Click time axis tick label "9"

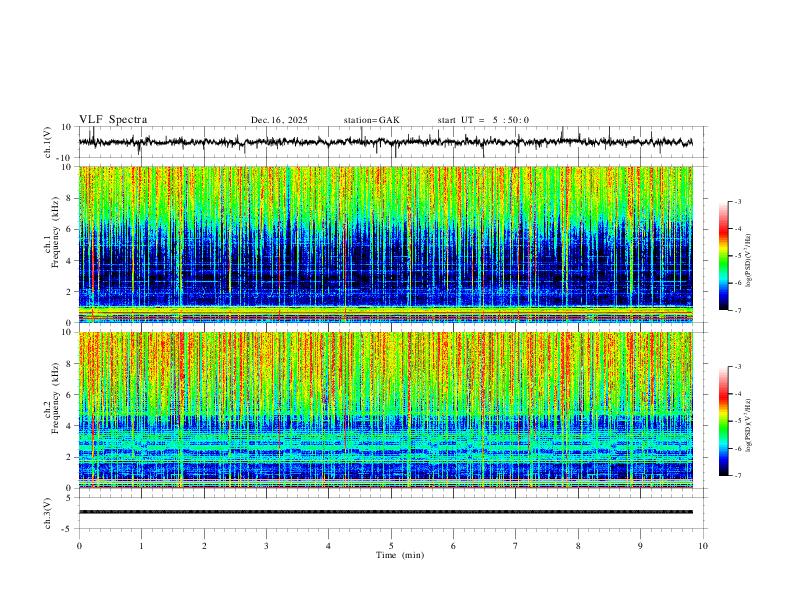[x=640, y=546]
